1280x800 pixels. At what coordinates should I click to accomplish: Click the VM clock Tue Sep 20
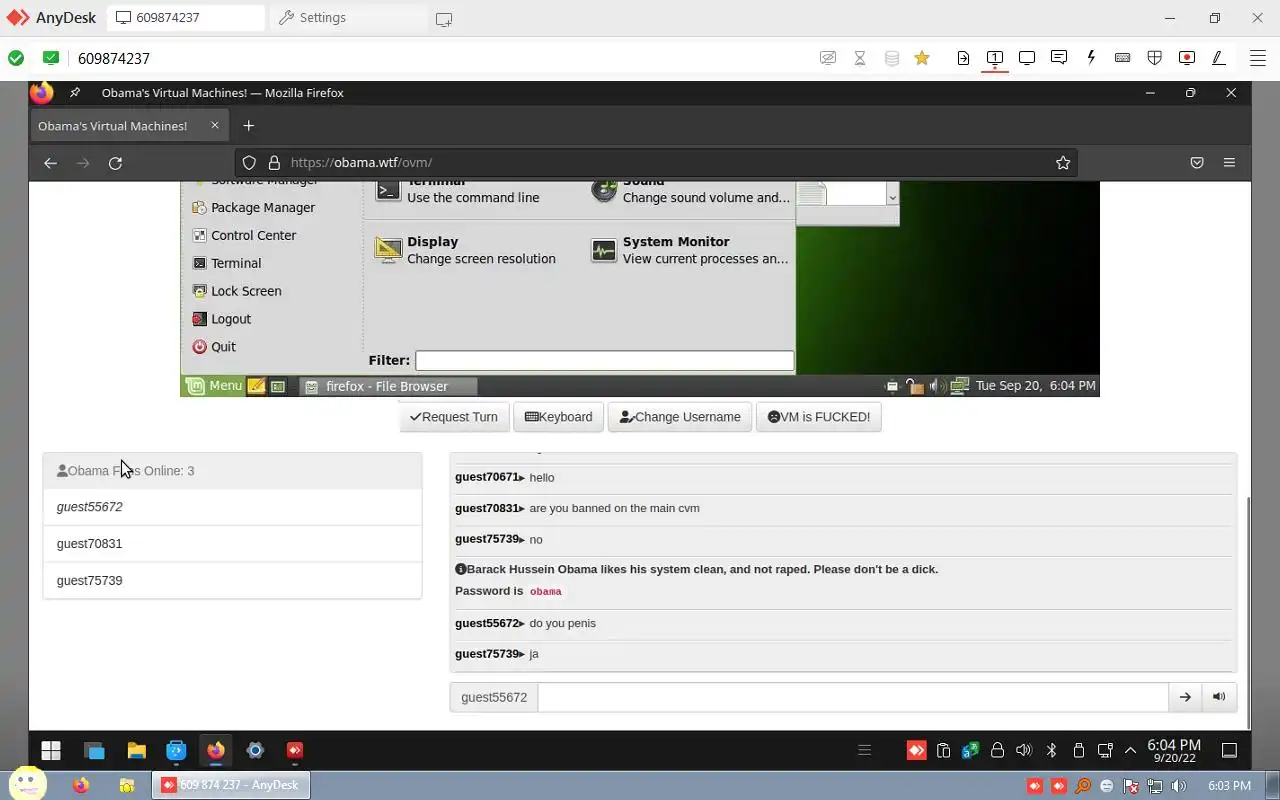[x=1035, y=386]
